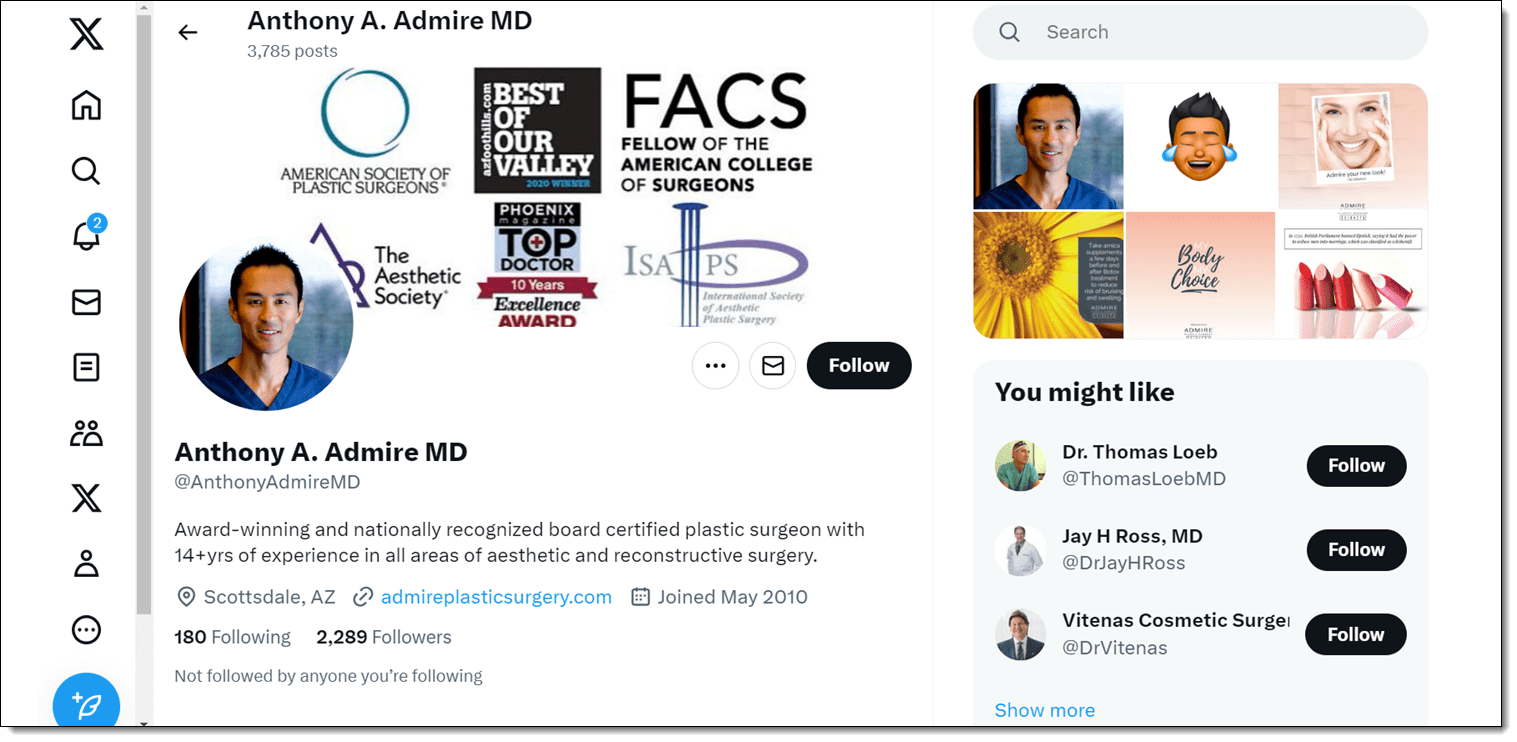Follow Dr. Thomas Loeb

point(1356,466)
